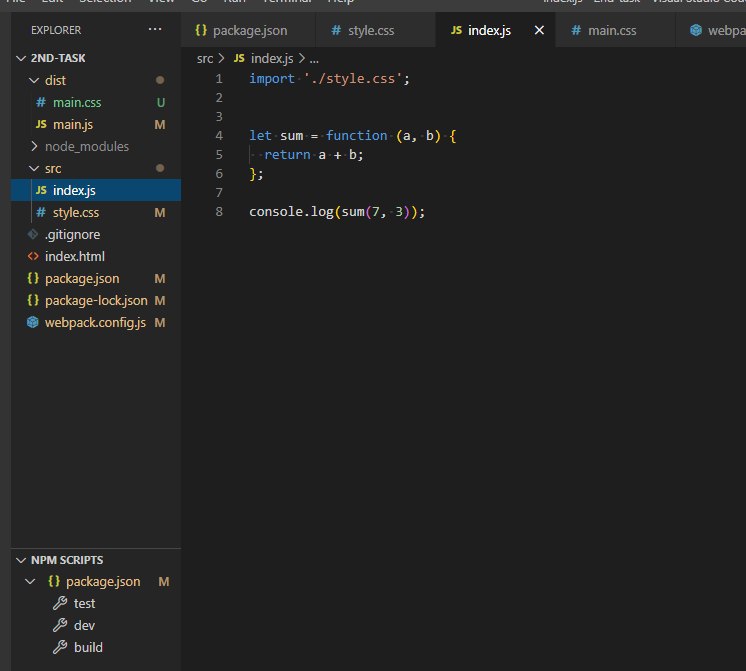Click the wrench icon of the dev script
The width and height of the screenshot is (746, 671).
[x=60, y=625]
